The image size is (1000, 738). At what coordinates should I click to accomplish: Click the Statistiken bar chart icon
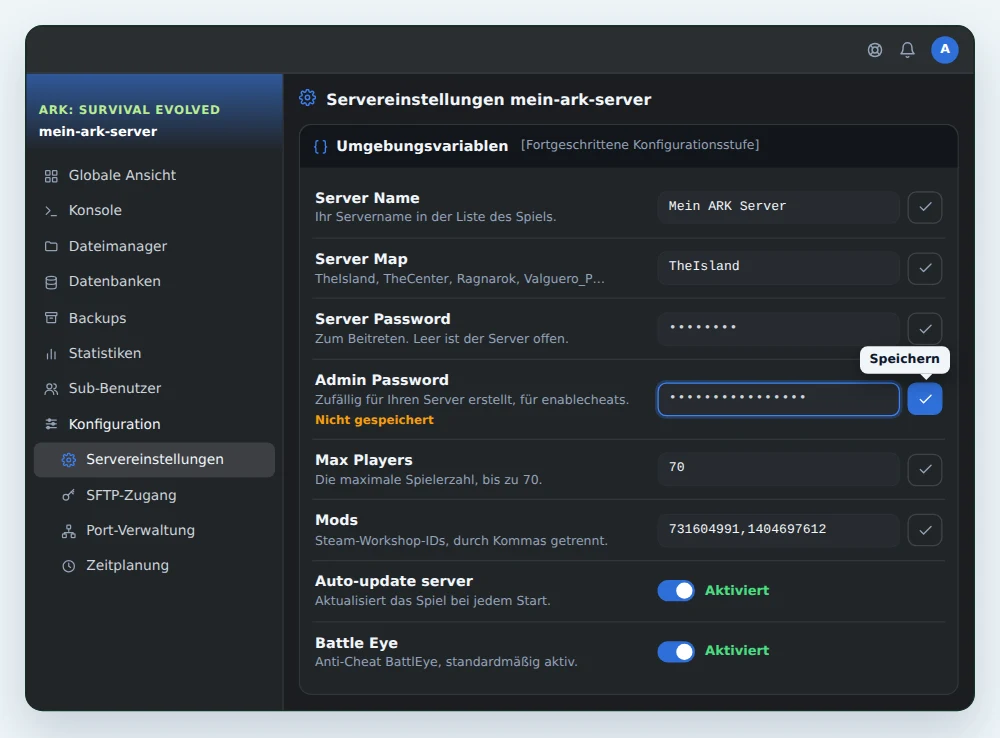(51, 353)
